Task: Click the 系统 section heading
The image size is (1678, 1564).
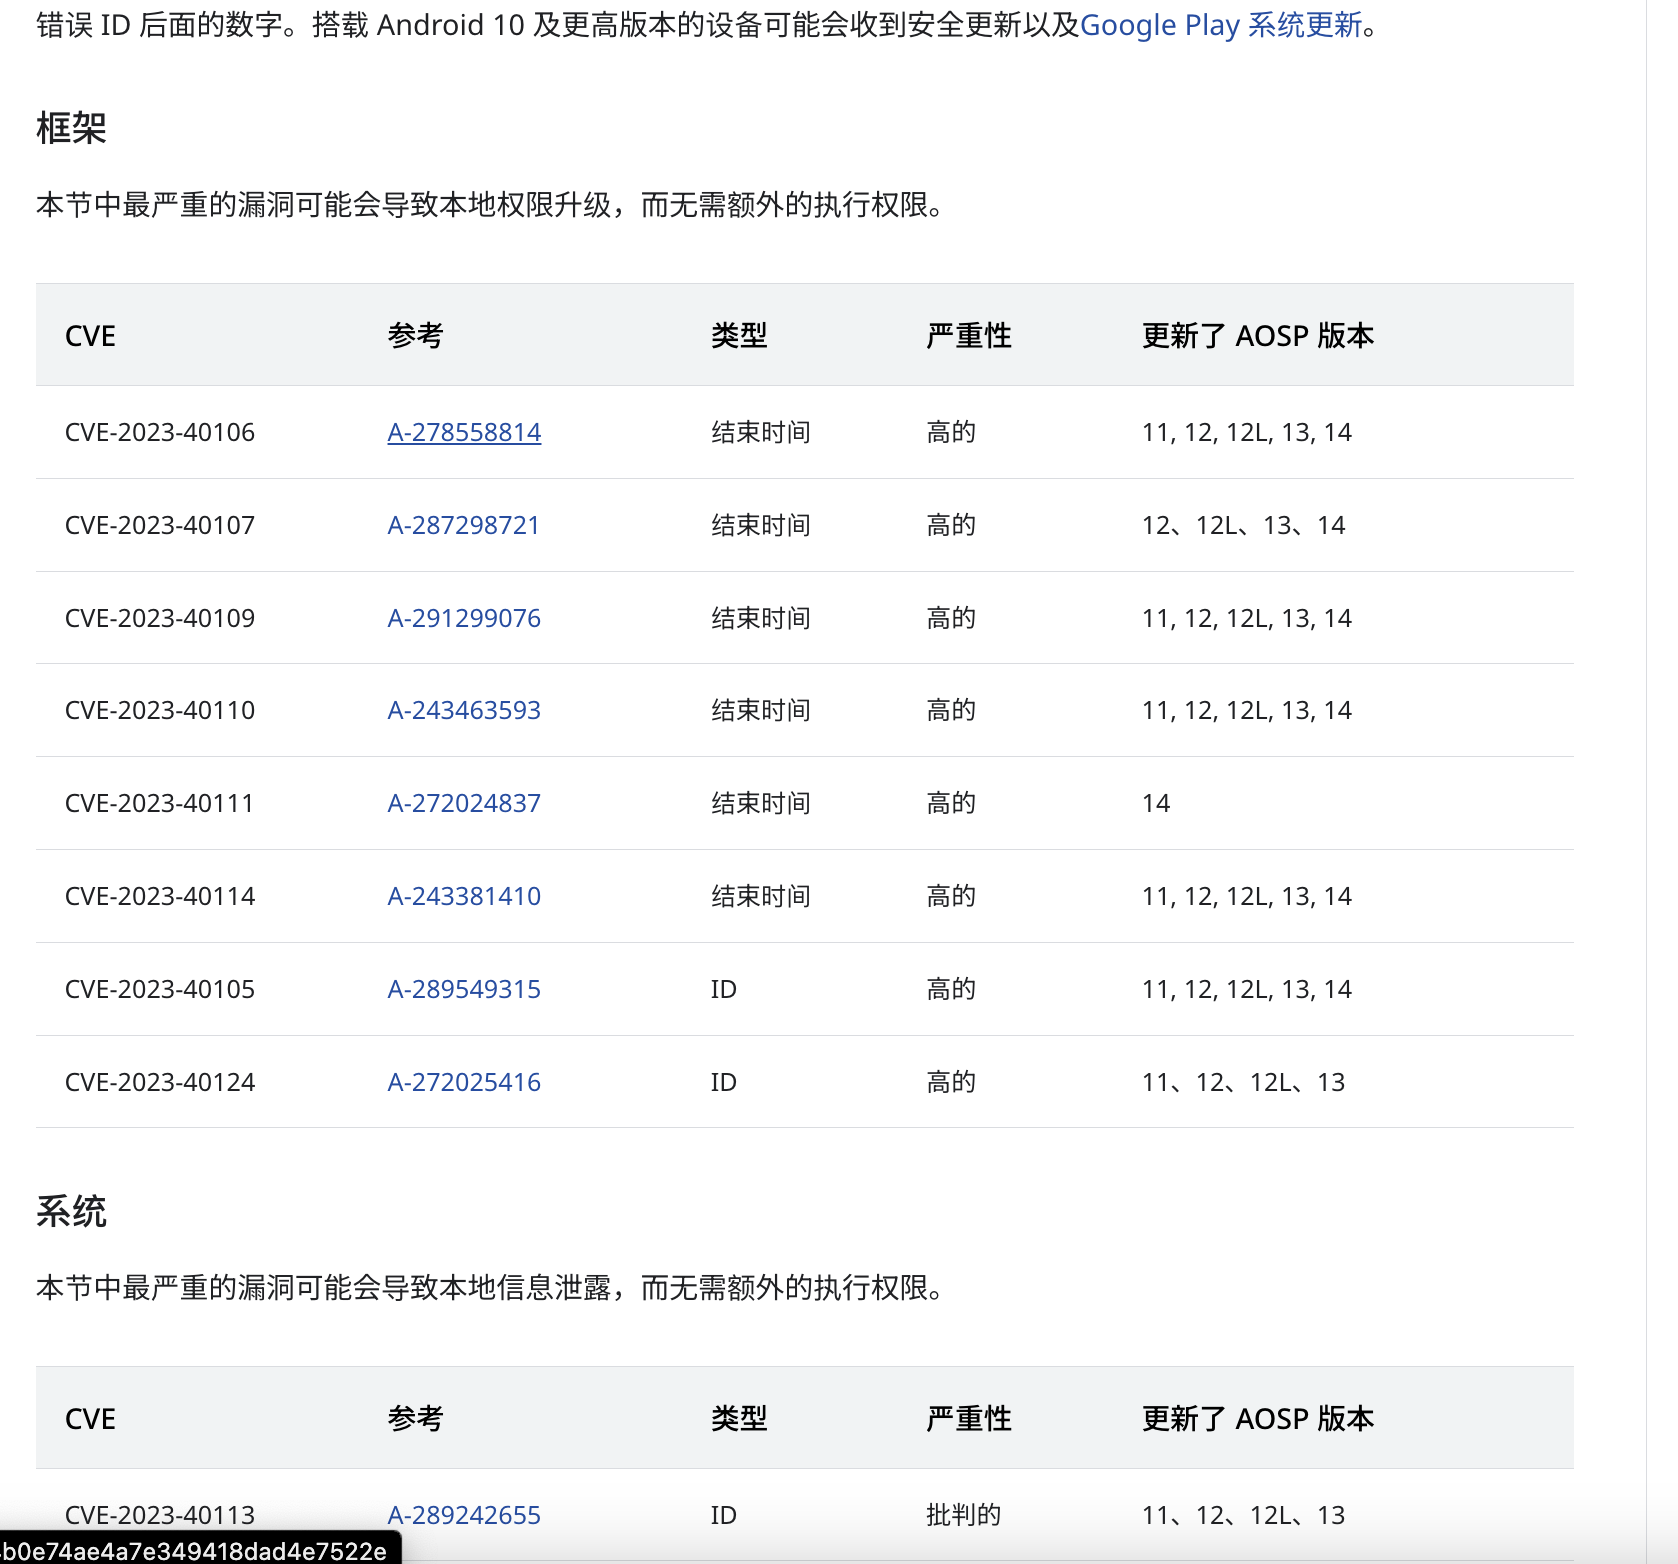Action: [71, 1211]
